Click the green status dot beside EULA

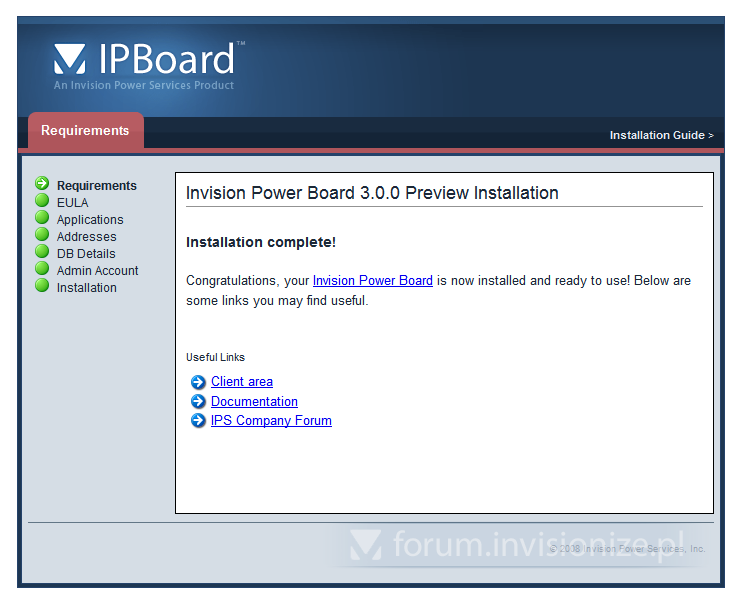42,201
